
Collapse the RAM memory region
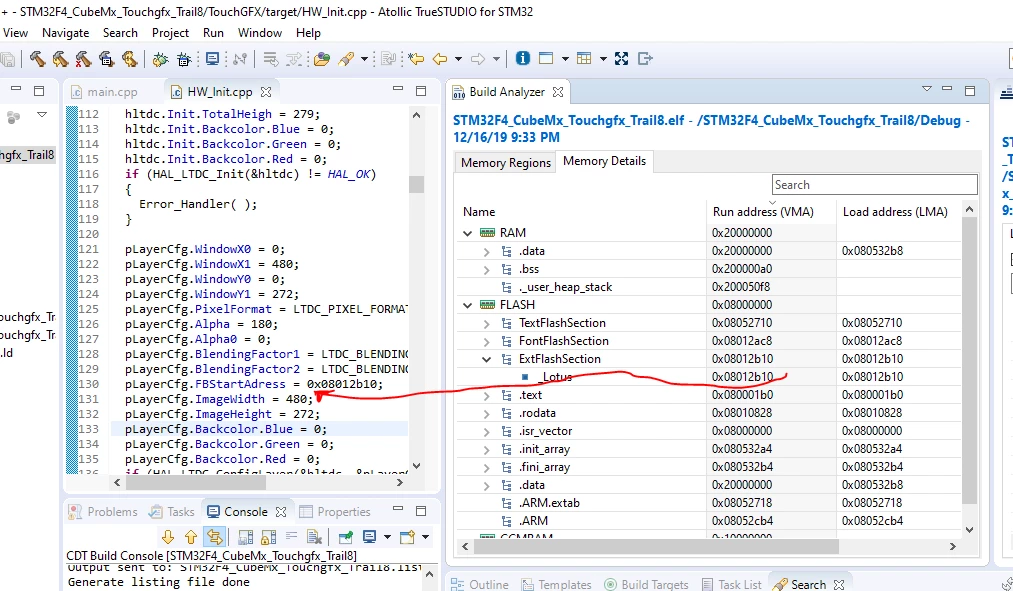[468, 233]
